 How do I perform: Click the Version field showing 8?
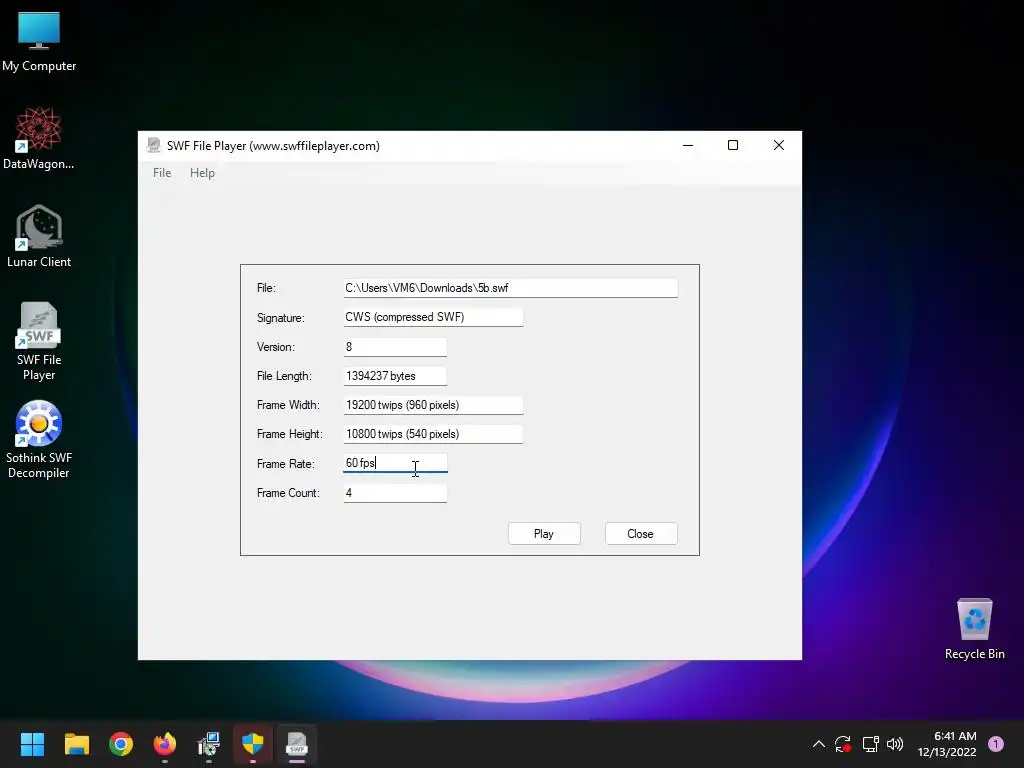point(395,347)
